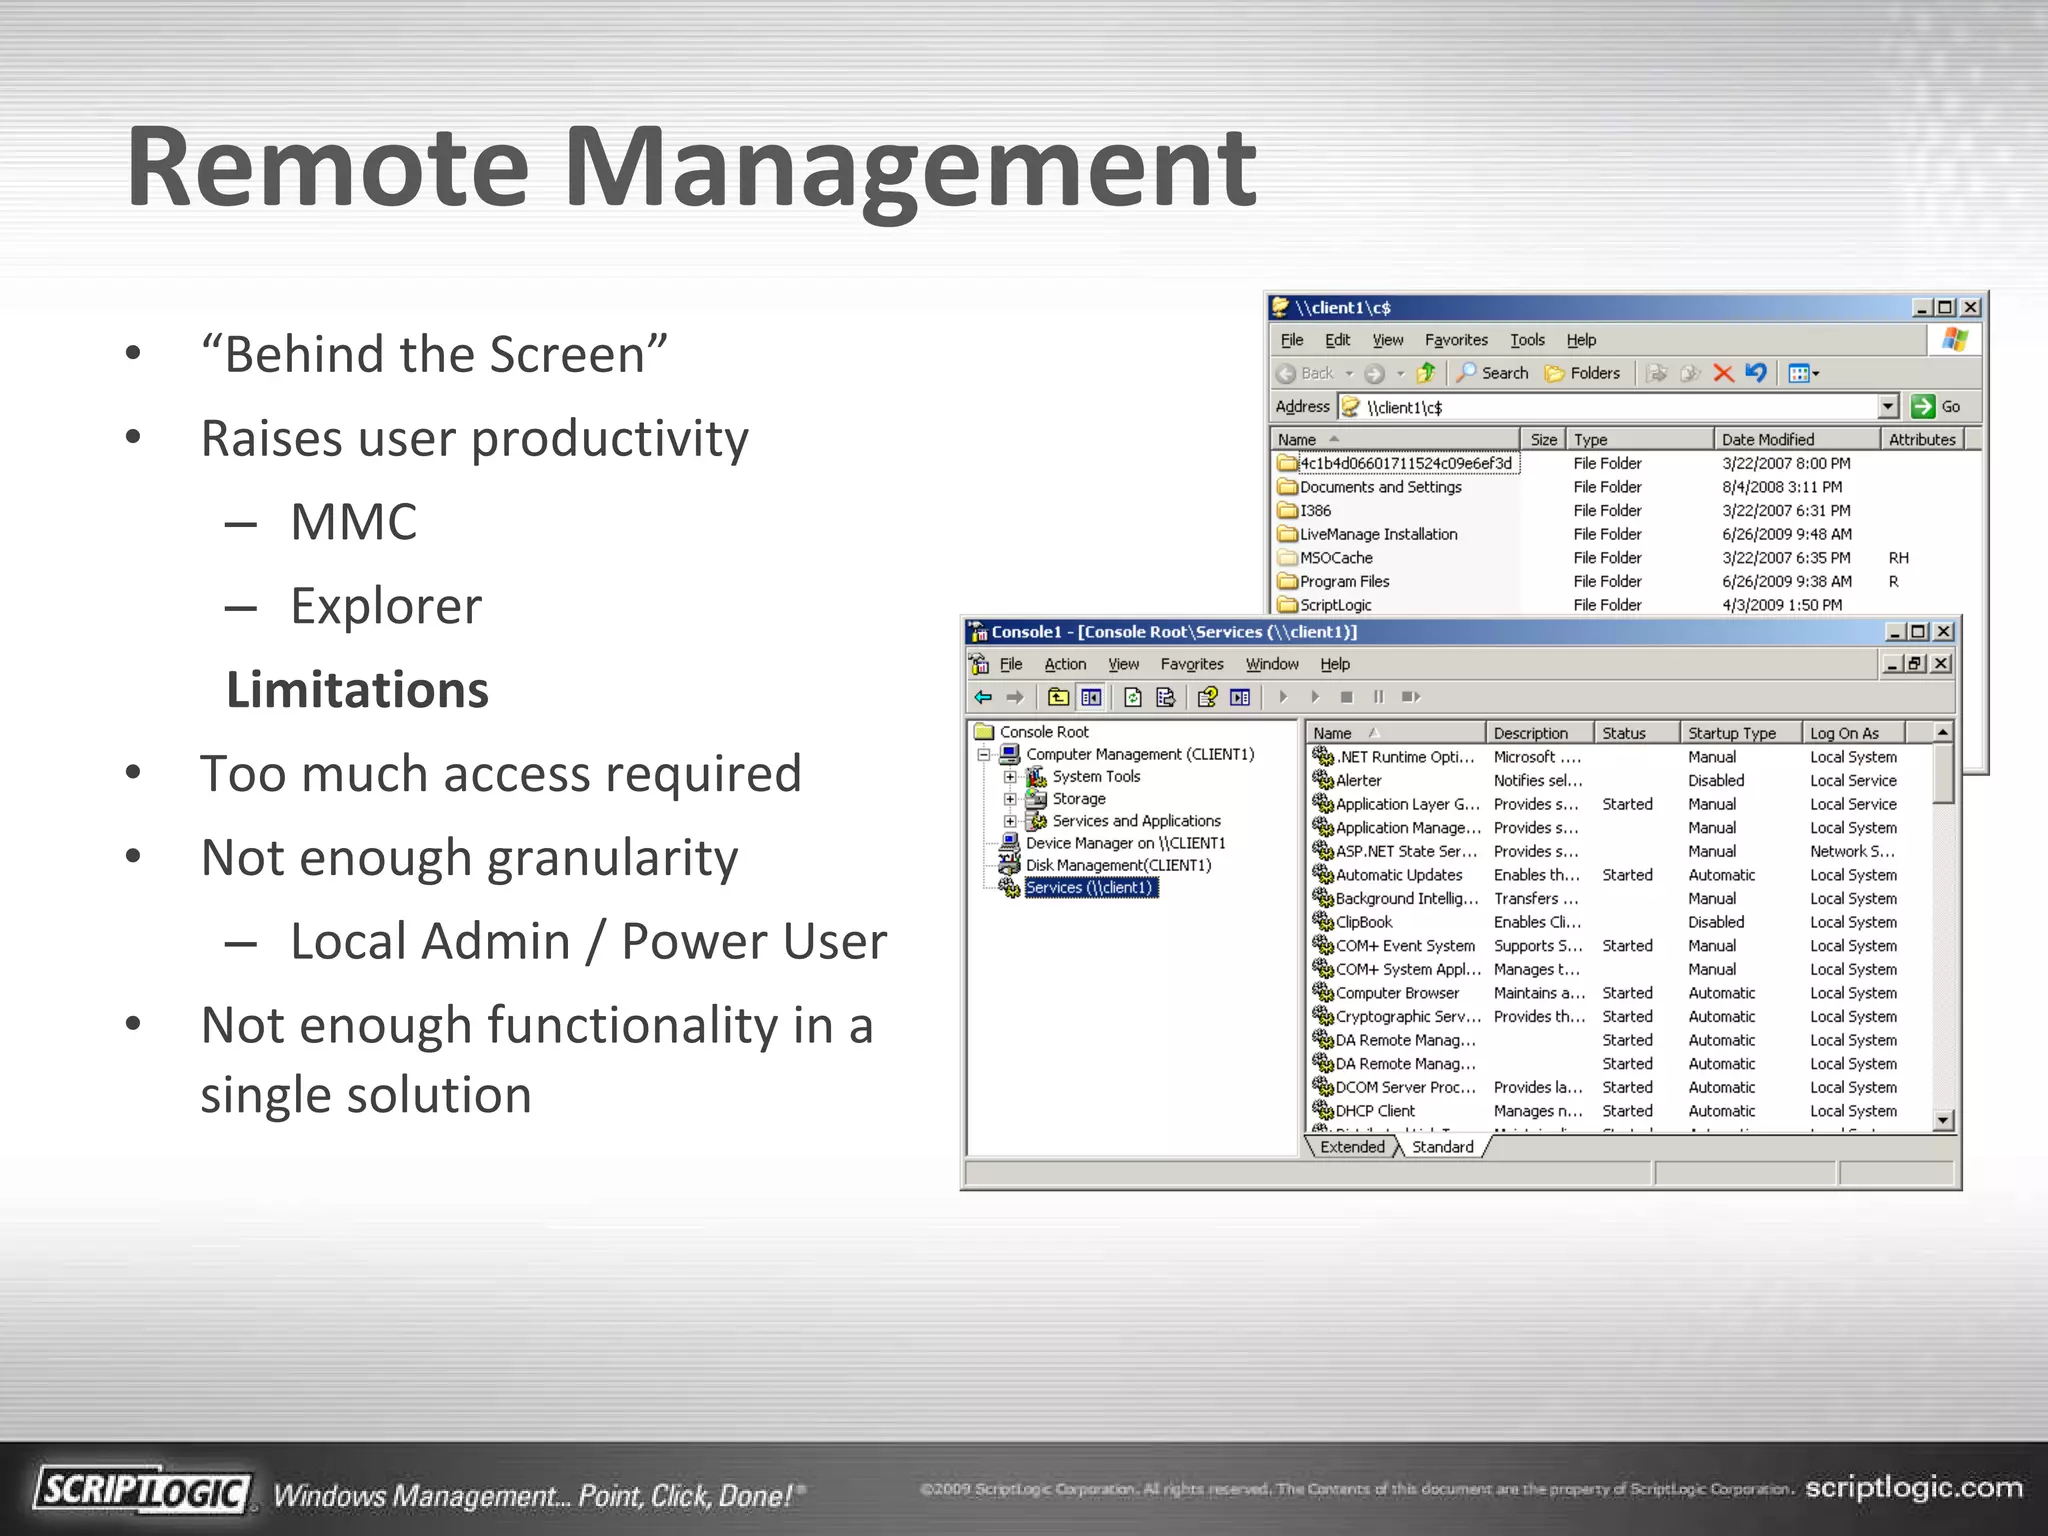Screen dimensions: 2048x1536
Task: Open File menu in the Explorer window
Action: [x=1292, y=340]
